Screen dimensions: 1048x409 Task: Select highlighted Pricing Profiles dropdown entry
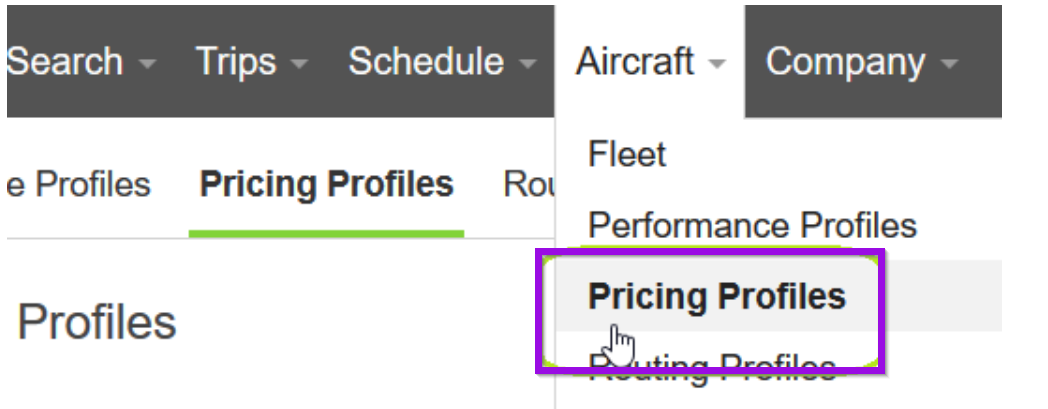716,296
